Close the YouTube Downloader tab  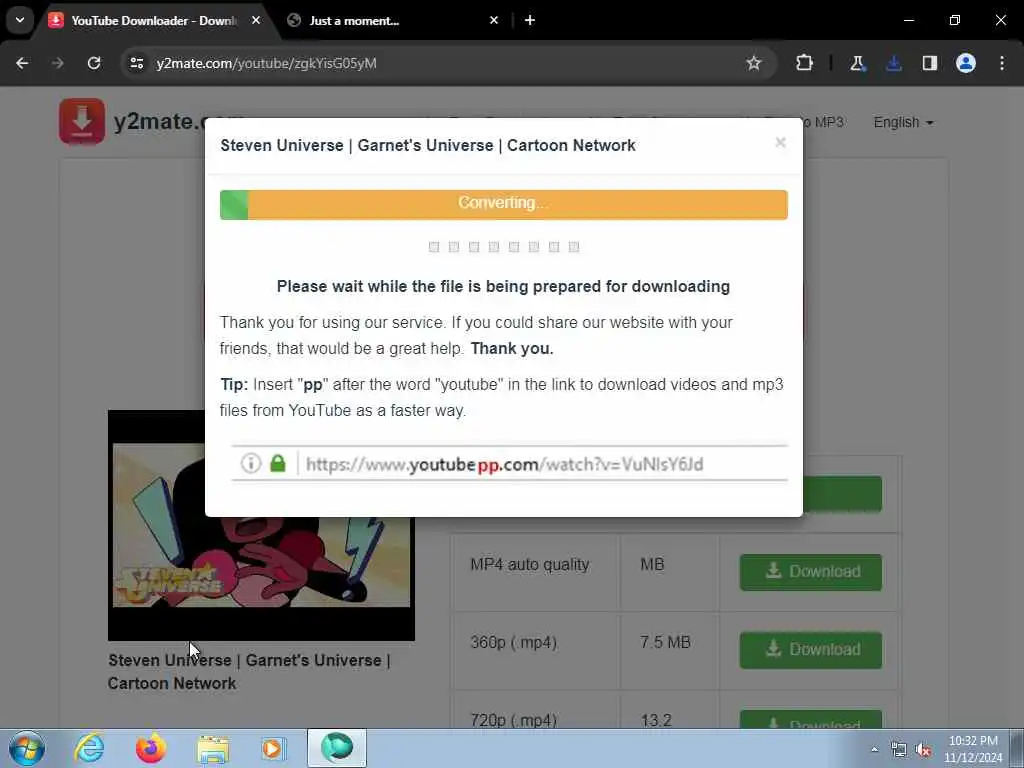256,20
